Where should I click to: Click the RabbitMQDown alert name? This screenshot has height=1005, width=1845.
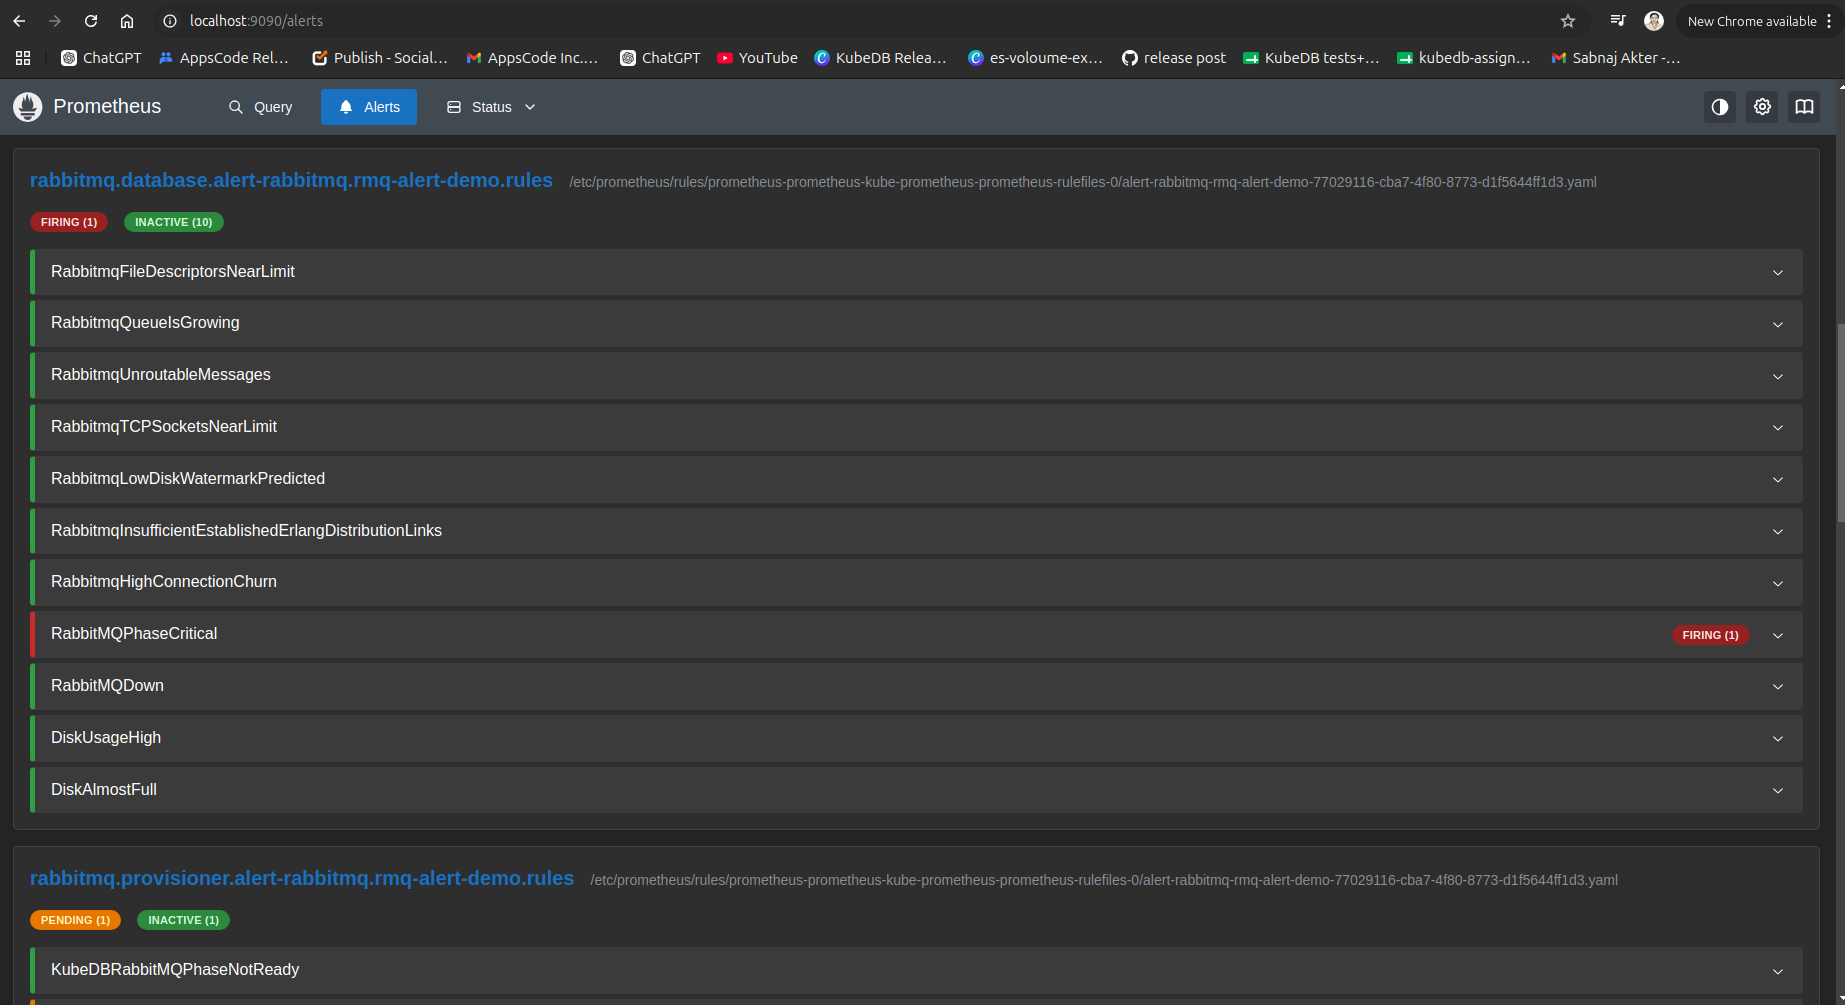click(x=107, y=686)
